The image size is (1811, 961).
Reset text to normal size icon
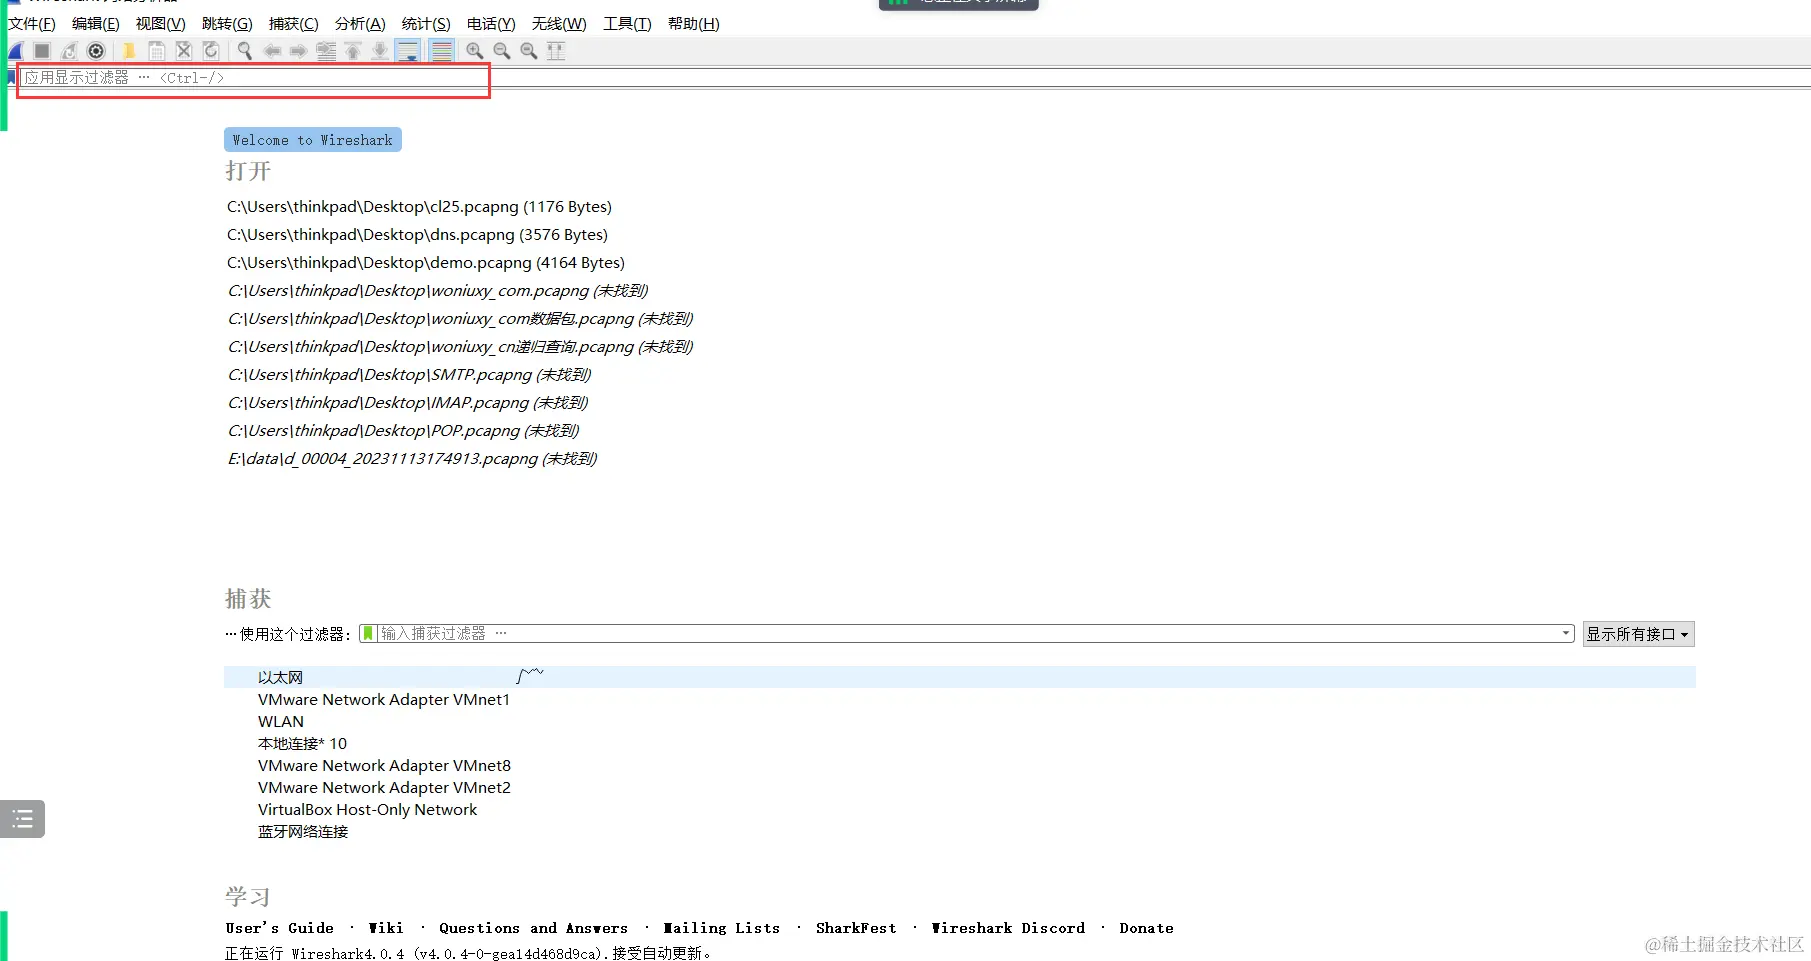coord(529,51)
